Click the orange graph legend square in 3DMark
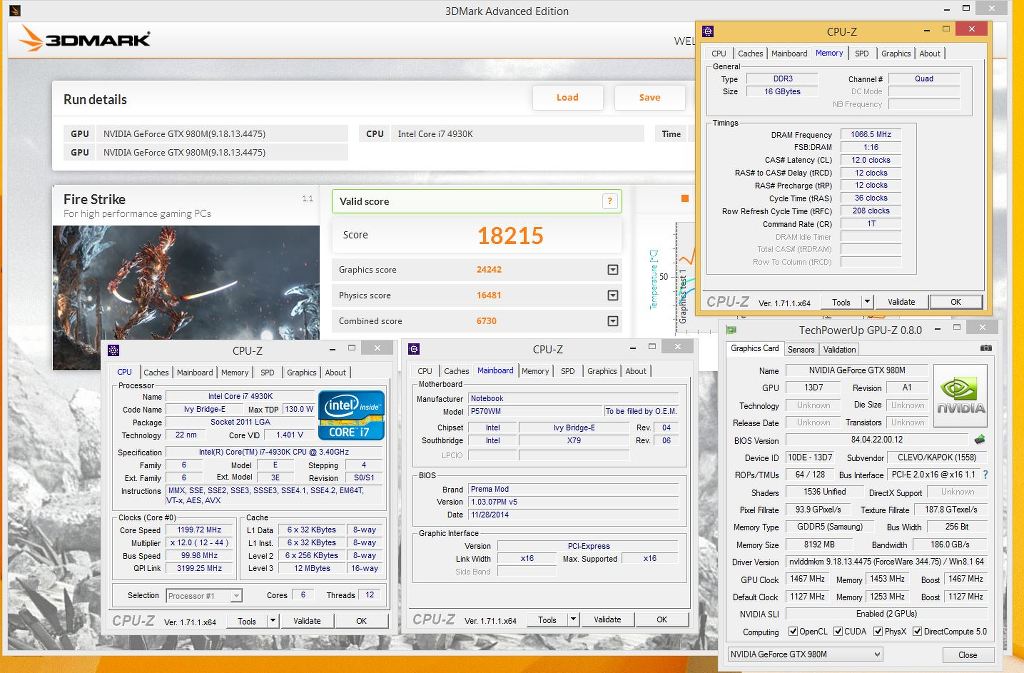 tap(684, 198)
